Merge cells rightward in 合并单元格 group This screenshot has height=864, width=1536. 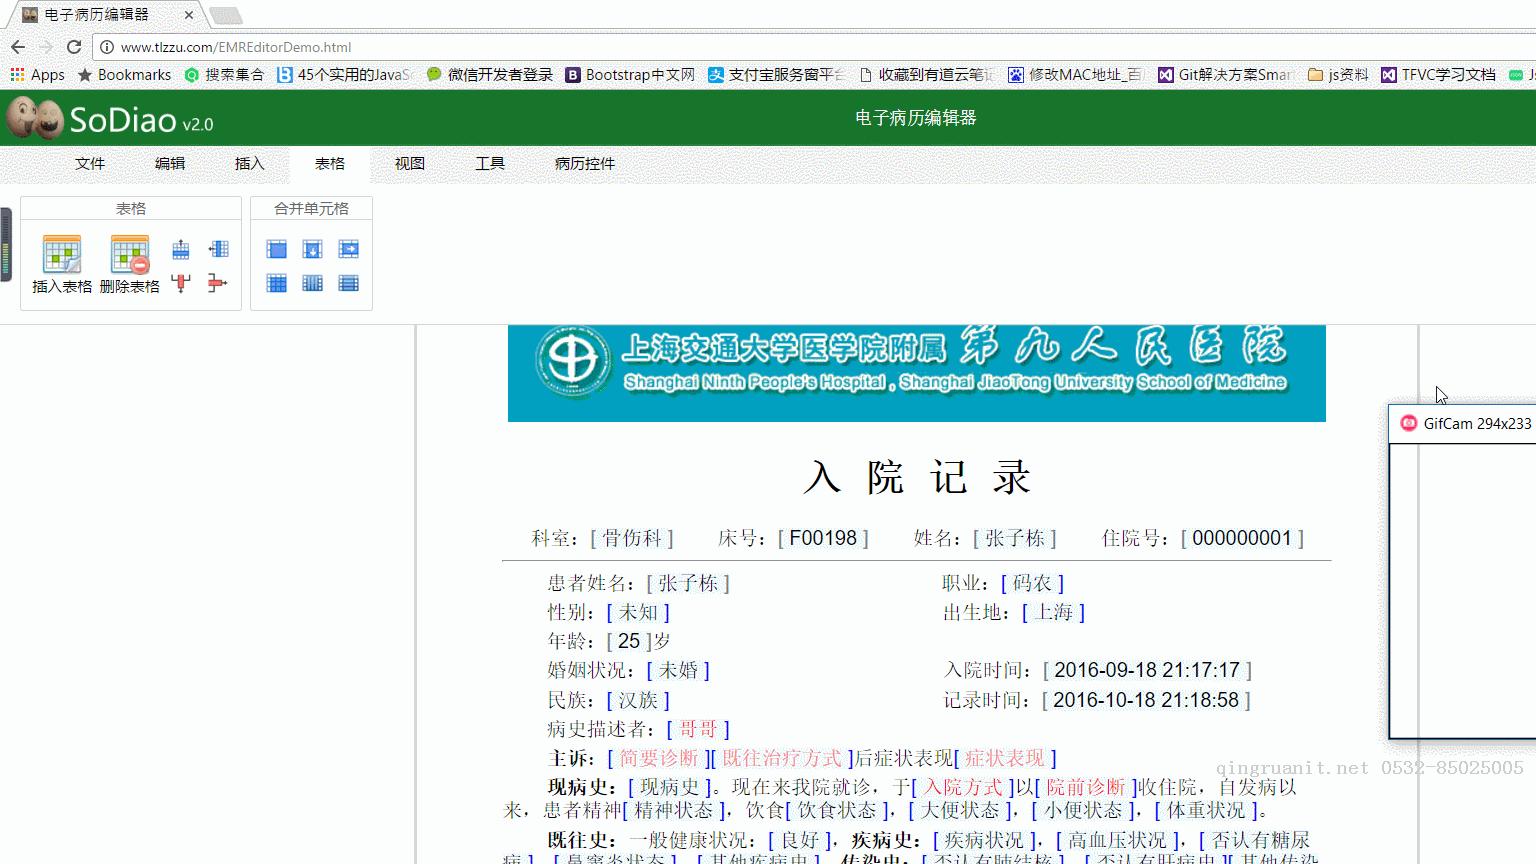coord(349,249)
